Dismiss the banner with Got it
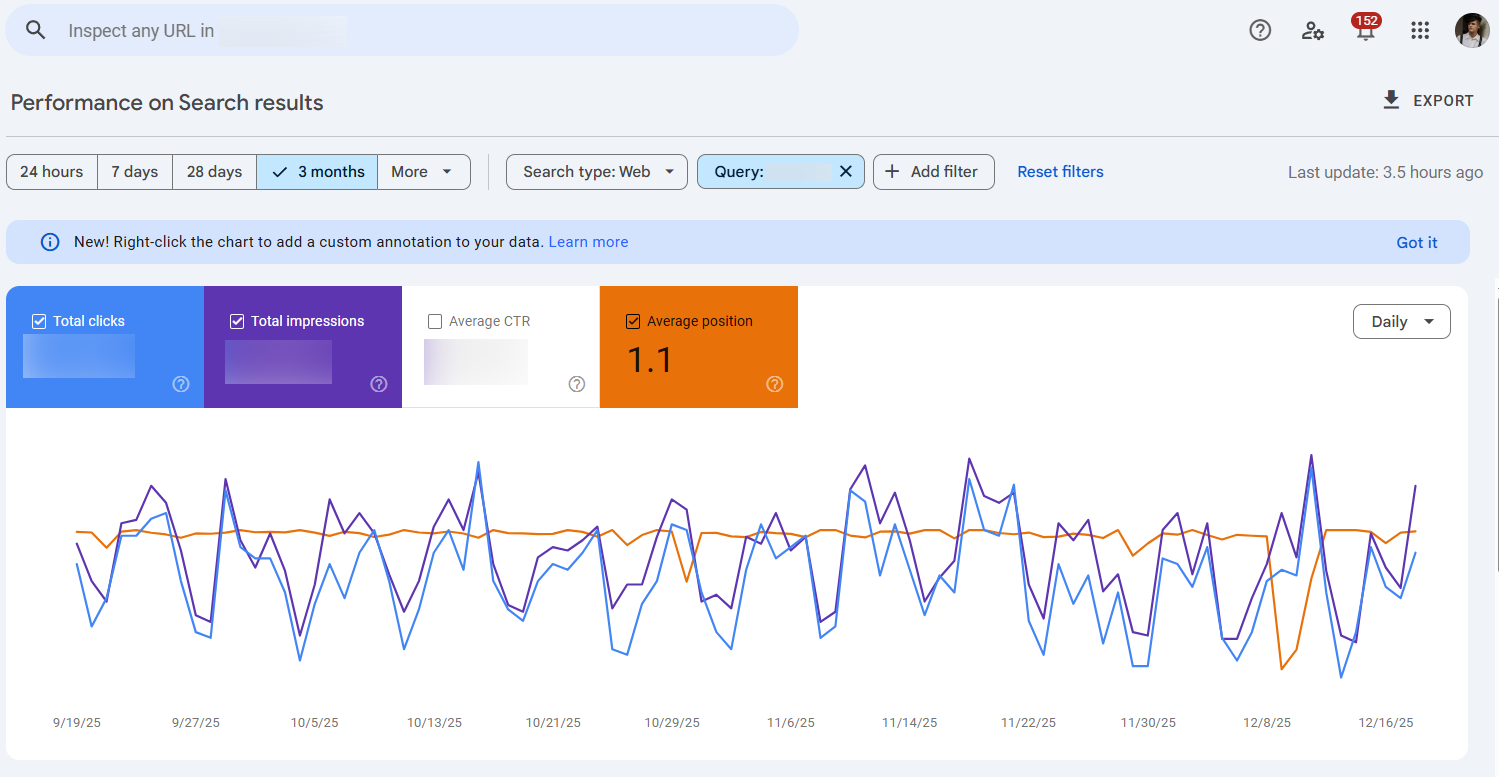 point(1417,242)
